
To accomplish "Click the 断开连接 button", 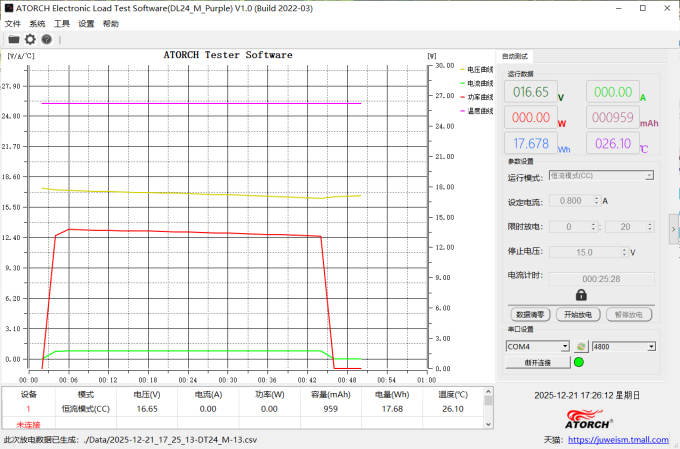I will pos(538,362).
